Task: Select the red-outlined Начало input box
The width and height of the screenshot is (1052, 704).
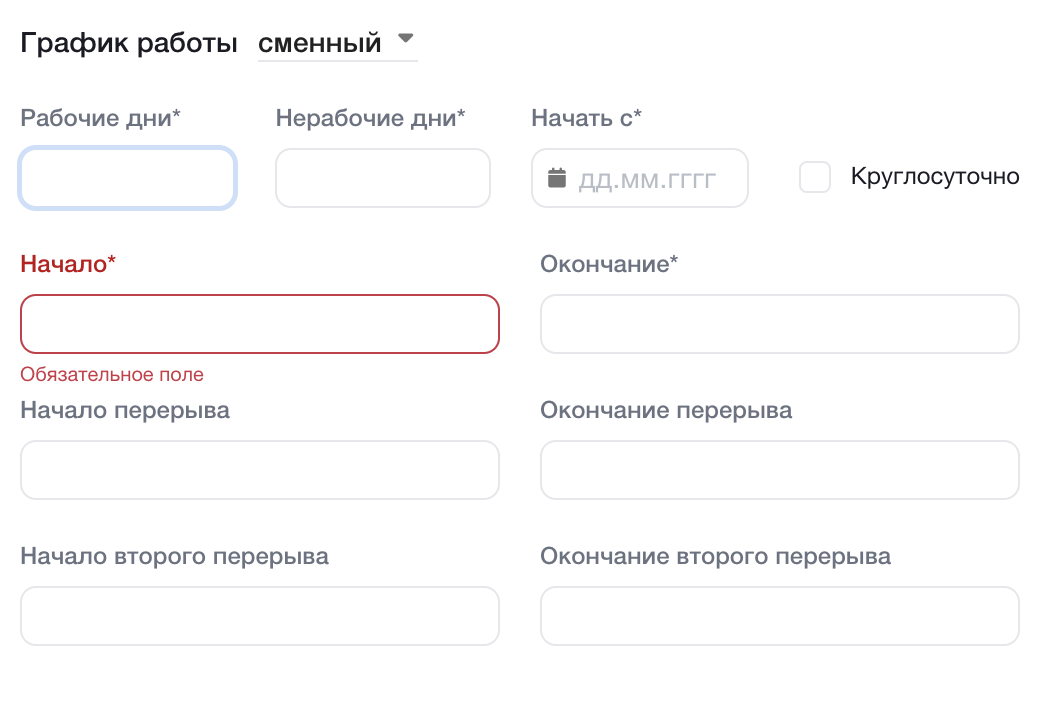Action: coord(260,324)
